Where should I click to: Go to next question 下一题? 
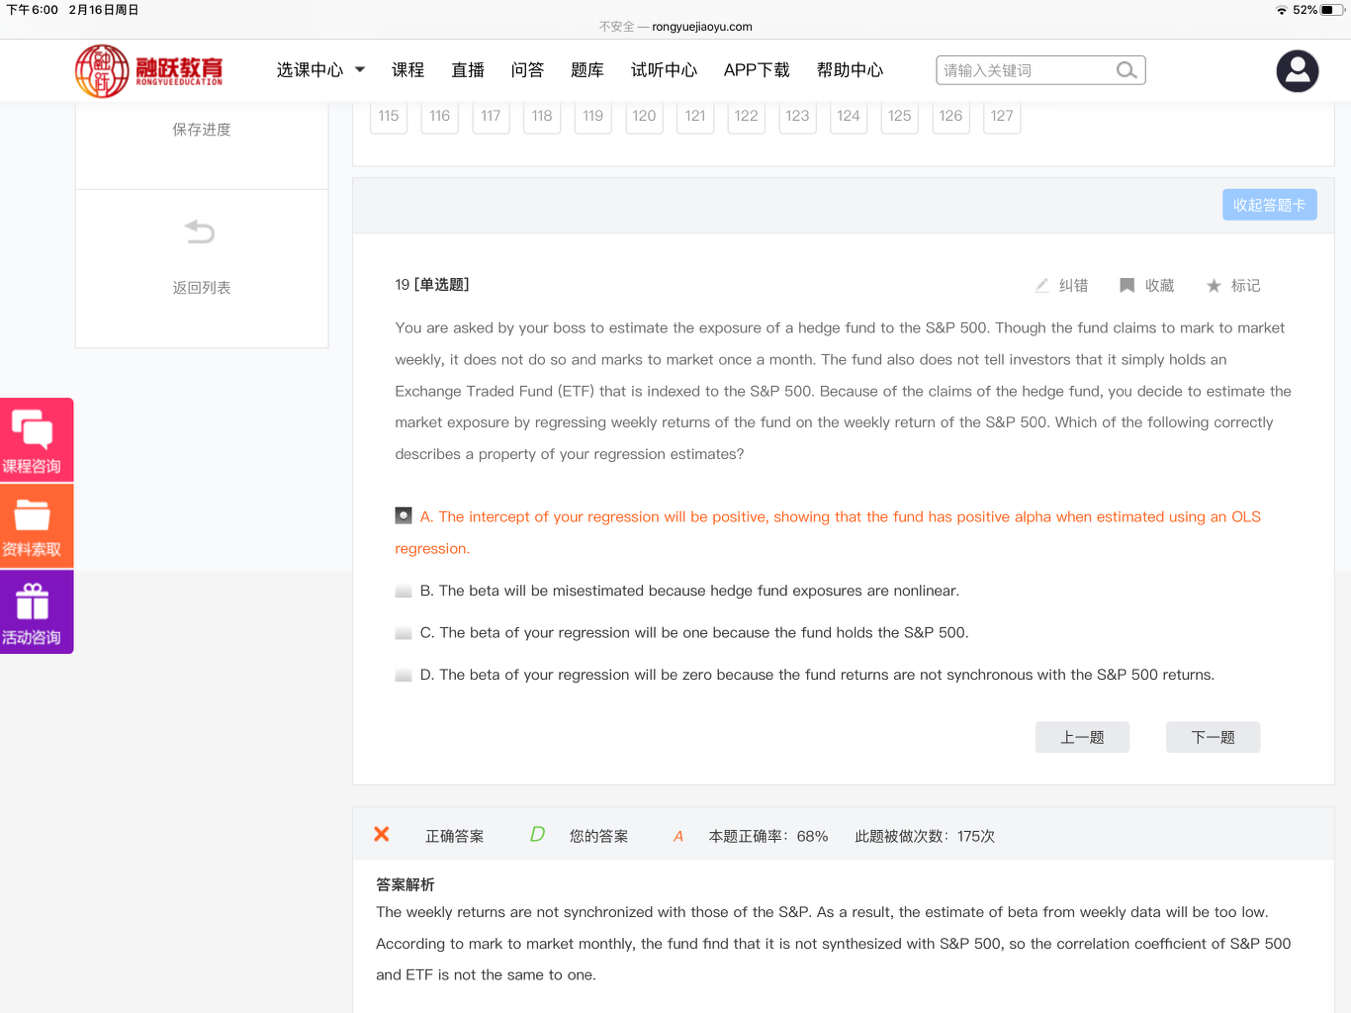(1212, 737)
